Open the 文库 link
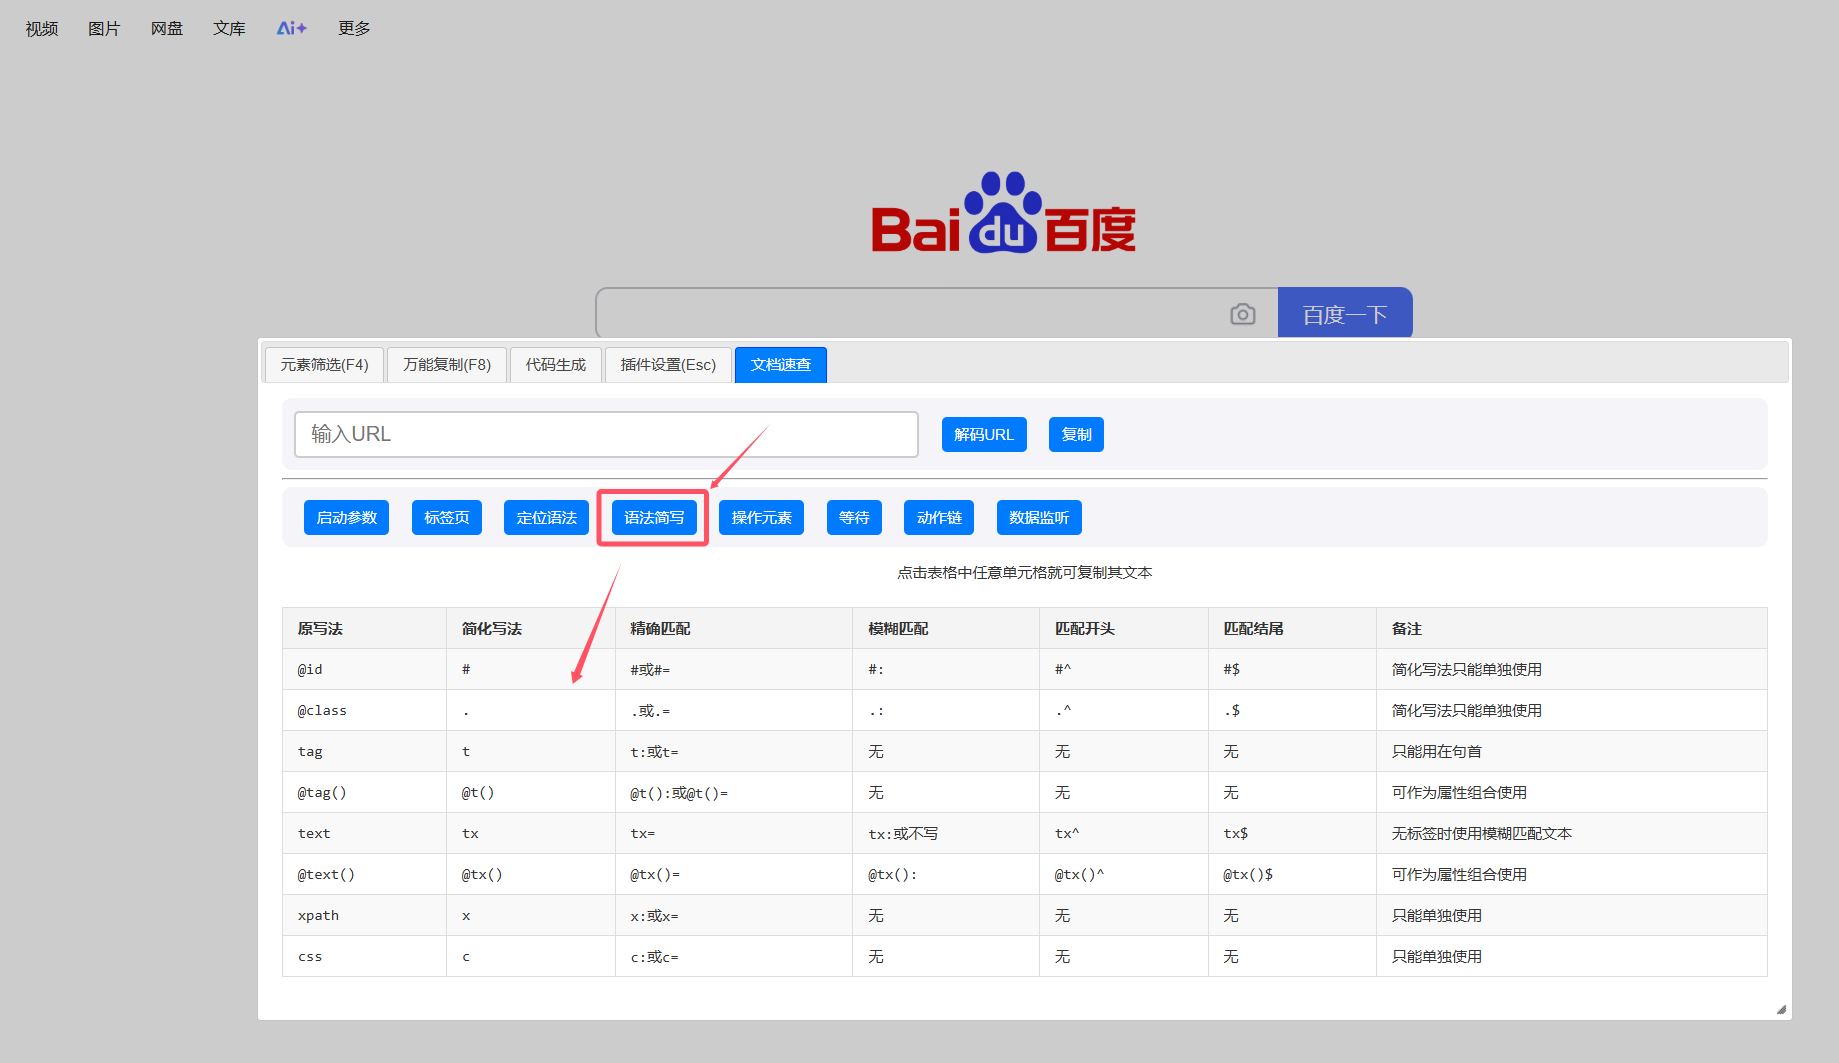The width and height of the screenshot is (1839, 1063). click(229, 28)
